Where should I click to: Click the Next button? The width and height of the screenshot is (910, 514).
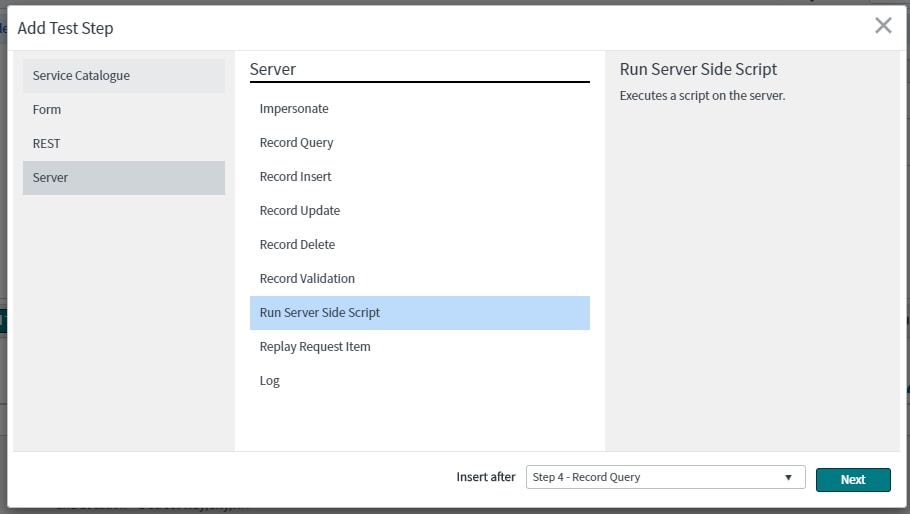click(853, 479)
